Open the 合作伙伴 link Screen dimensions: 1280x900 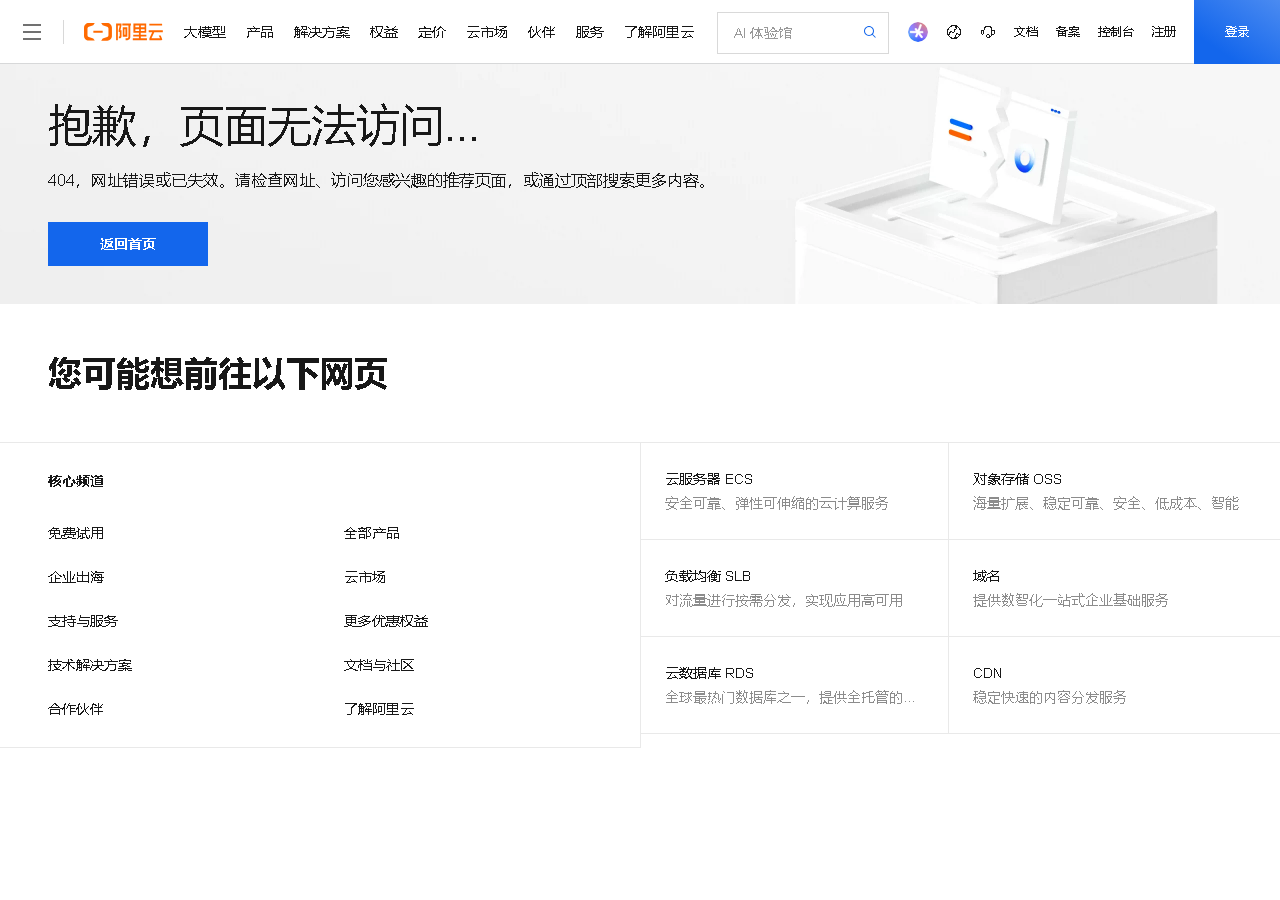click(x=76, y=709)
